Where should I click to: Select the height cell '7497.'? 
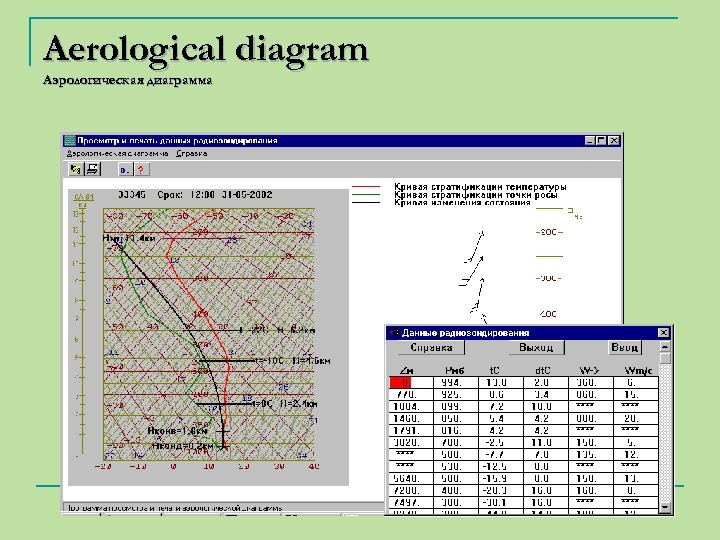[x=411, y=502]
